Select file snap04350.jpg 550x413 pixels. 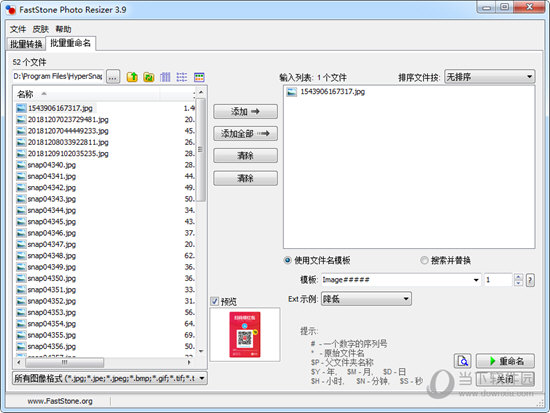(52, 278)
